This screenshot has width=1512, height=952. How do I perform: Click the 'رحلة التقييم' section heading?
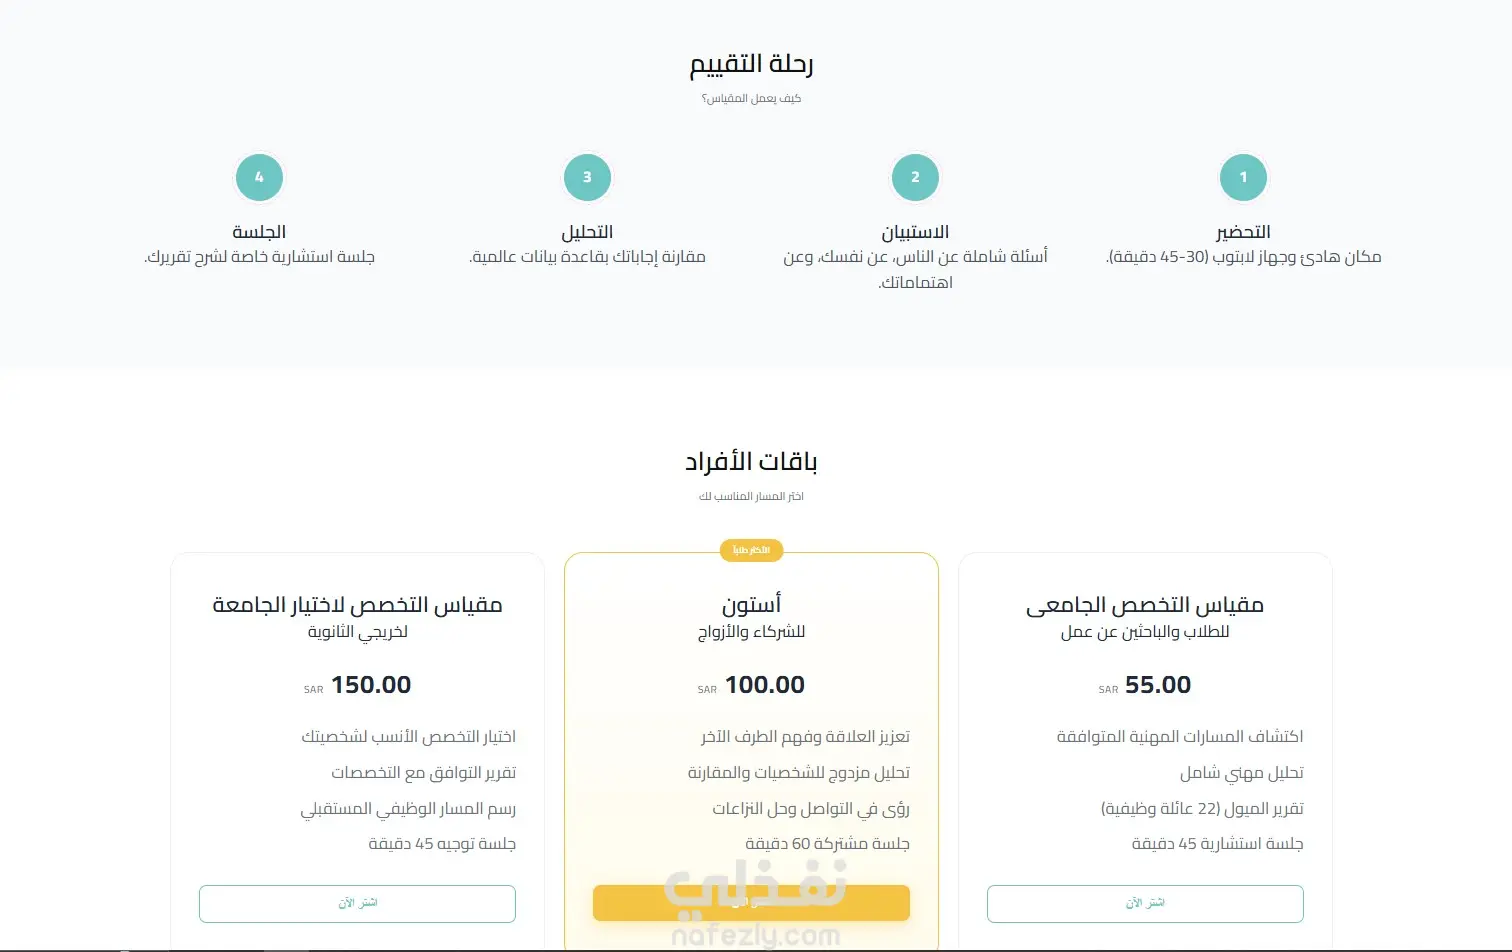tap(751, 65)
